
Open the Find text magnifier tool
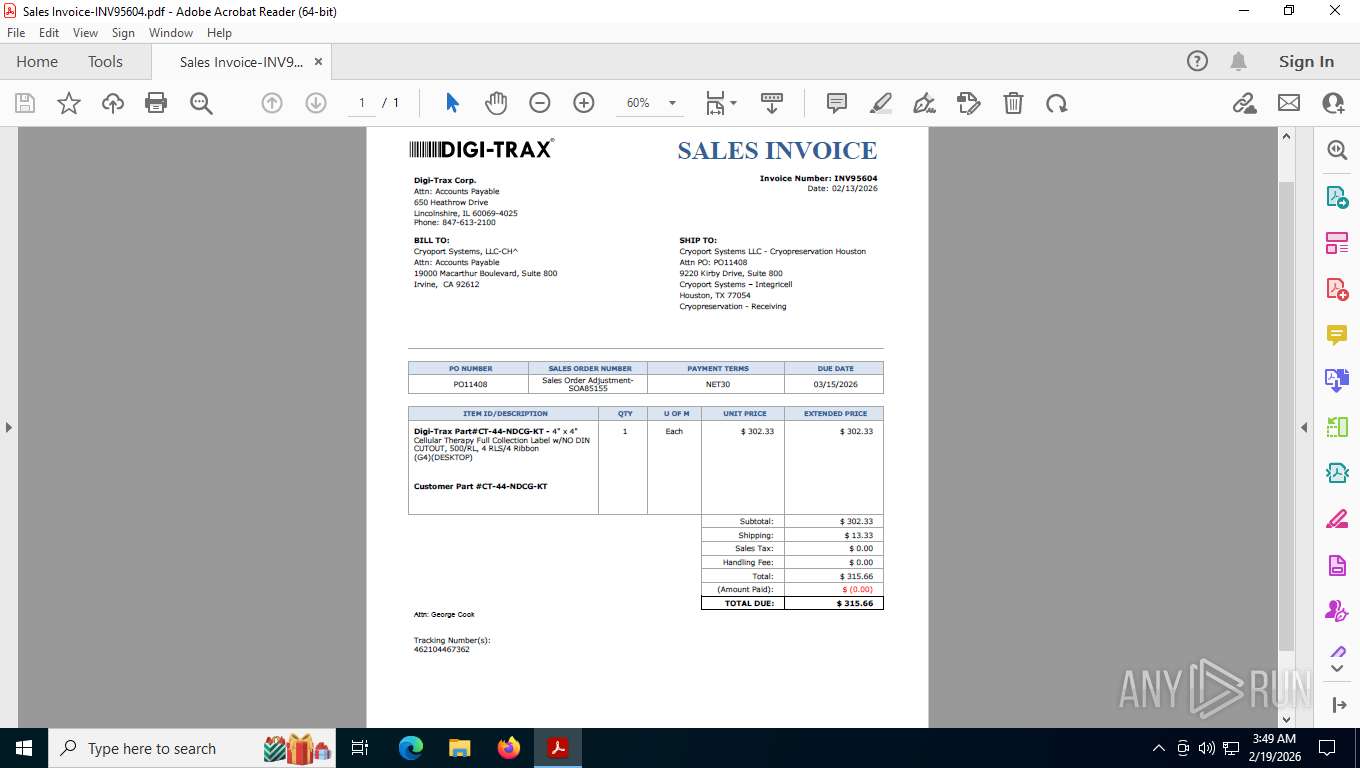[201, 103]
